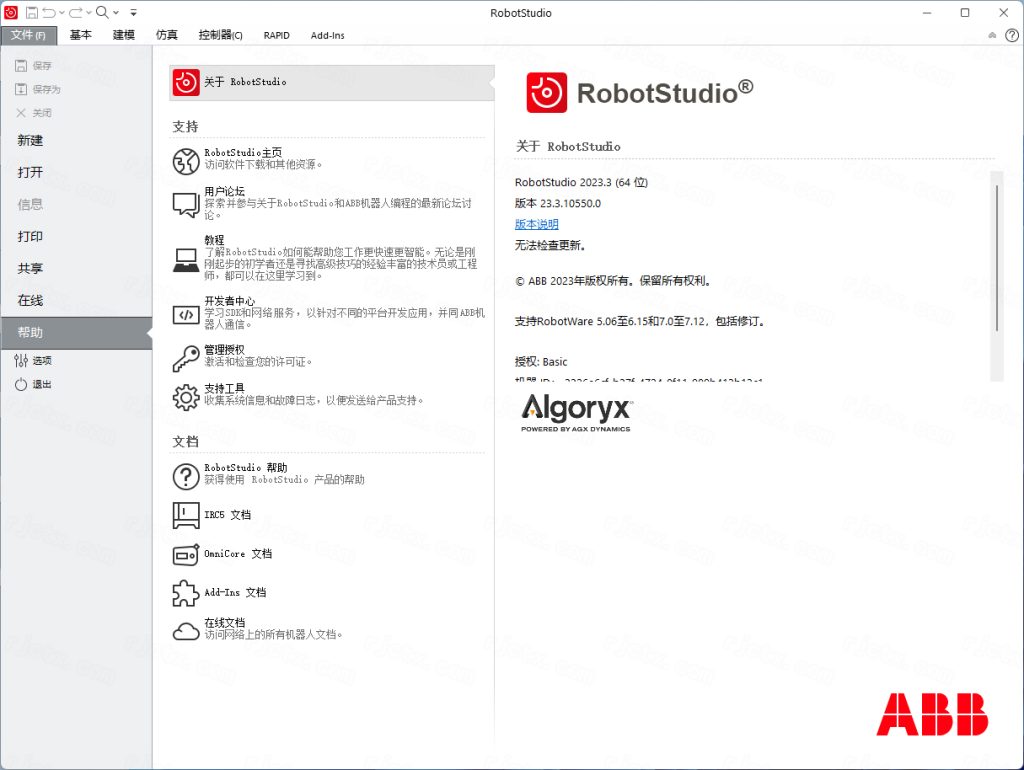Screen dimensions: 1024x770
Task: Select 帮助 in the backstage sidebar
Action: point(76,332)
